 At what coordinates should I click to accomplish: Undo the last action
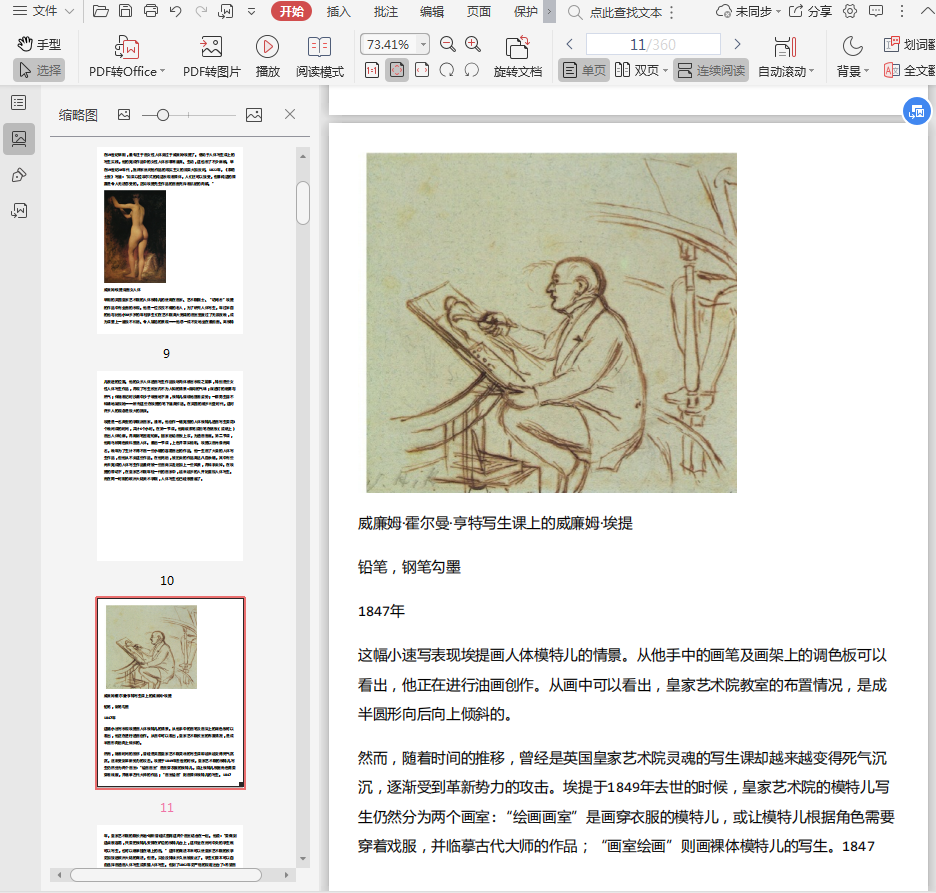tap(176, 11)
